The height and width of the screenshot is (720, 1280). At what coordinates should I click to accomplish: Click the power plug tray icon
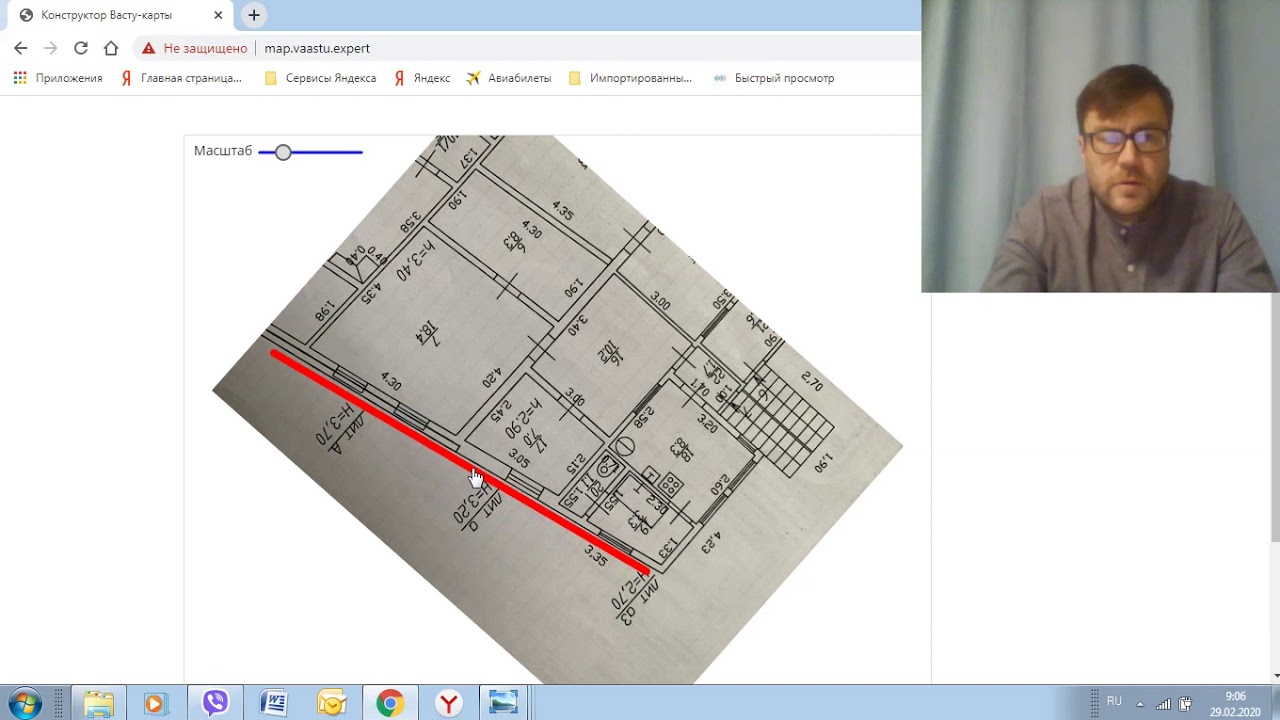click(1185, 703)
